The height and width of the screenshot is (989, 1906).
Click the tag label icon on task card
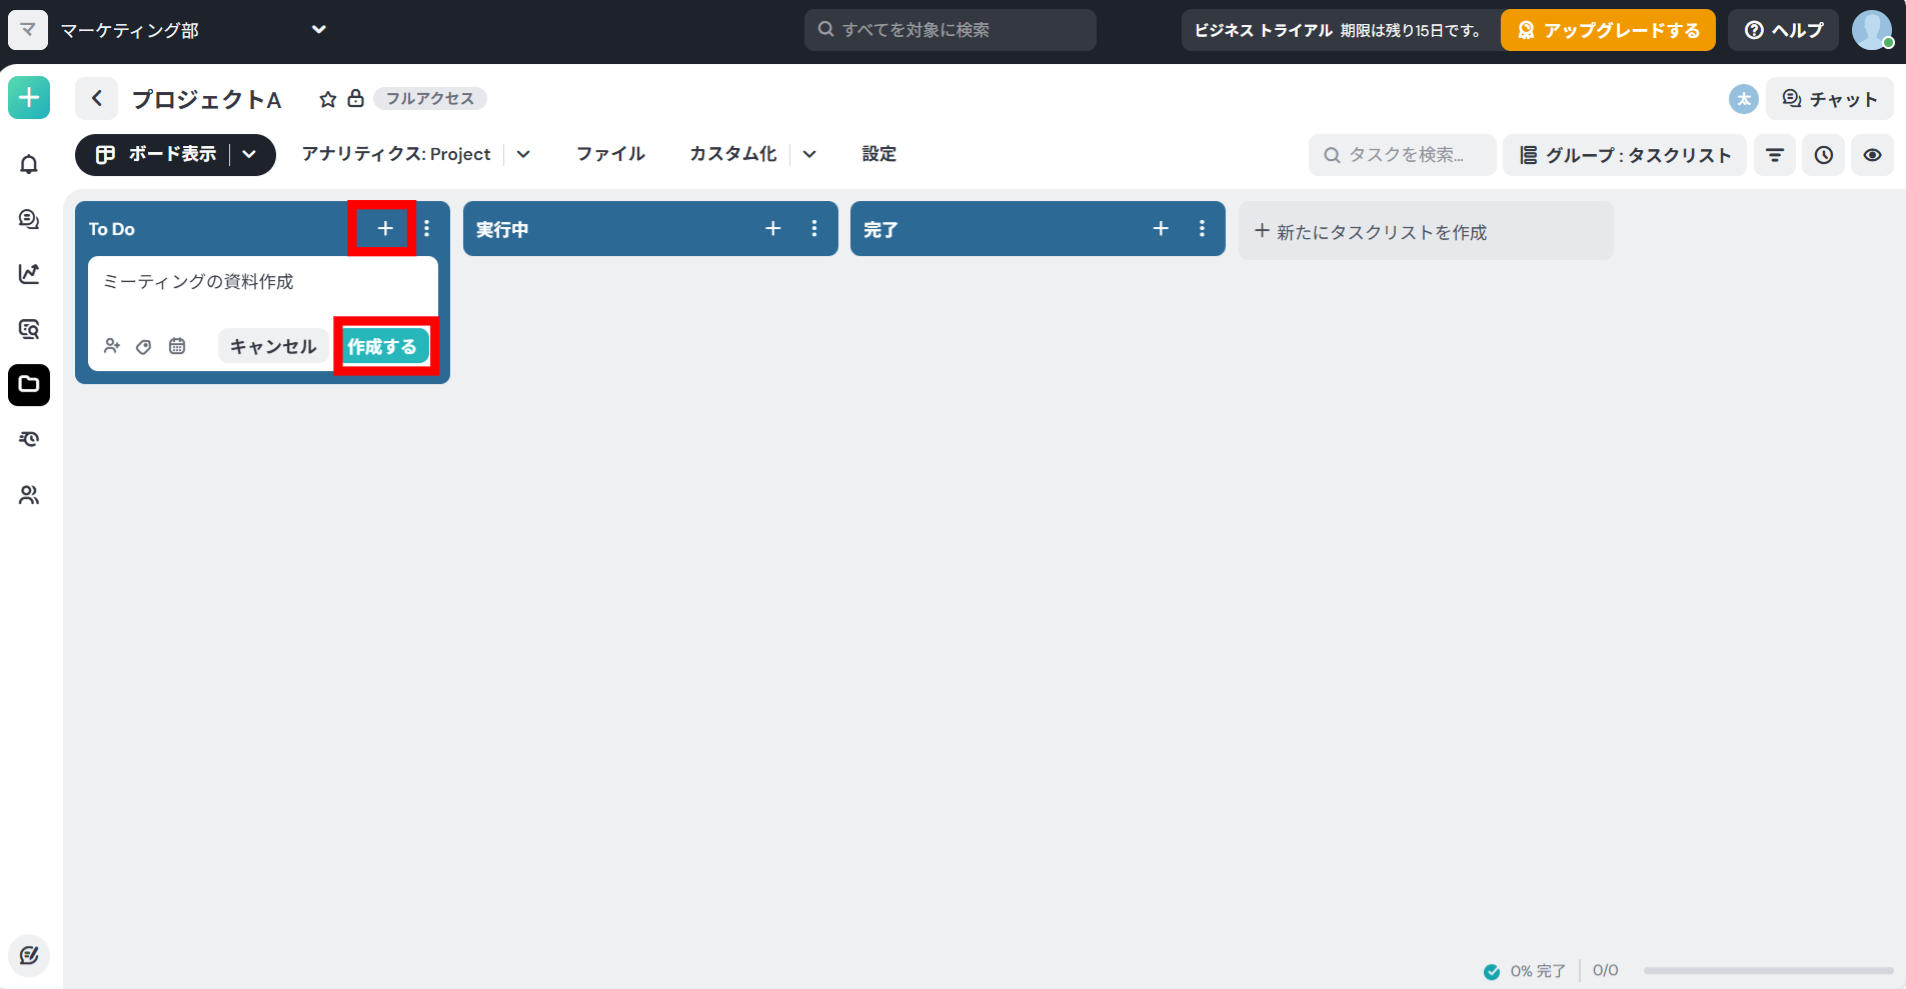pos(144,347)
